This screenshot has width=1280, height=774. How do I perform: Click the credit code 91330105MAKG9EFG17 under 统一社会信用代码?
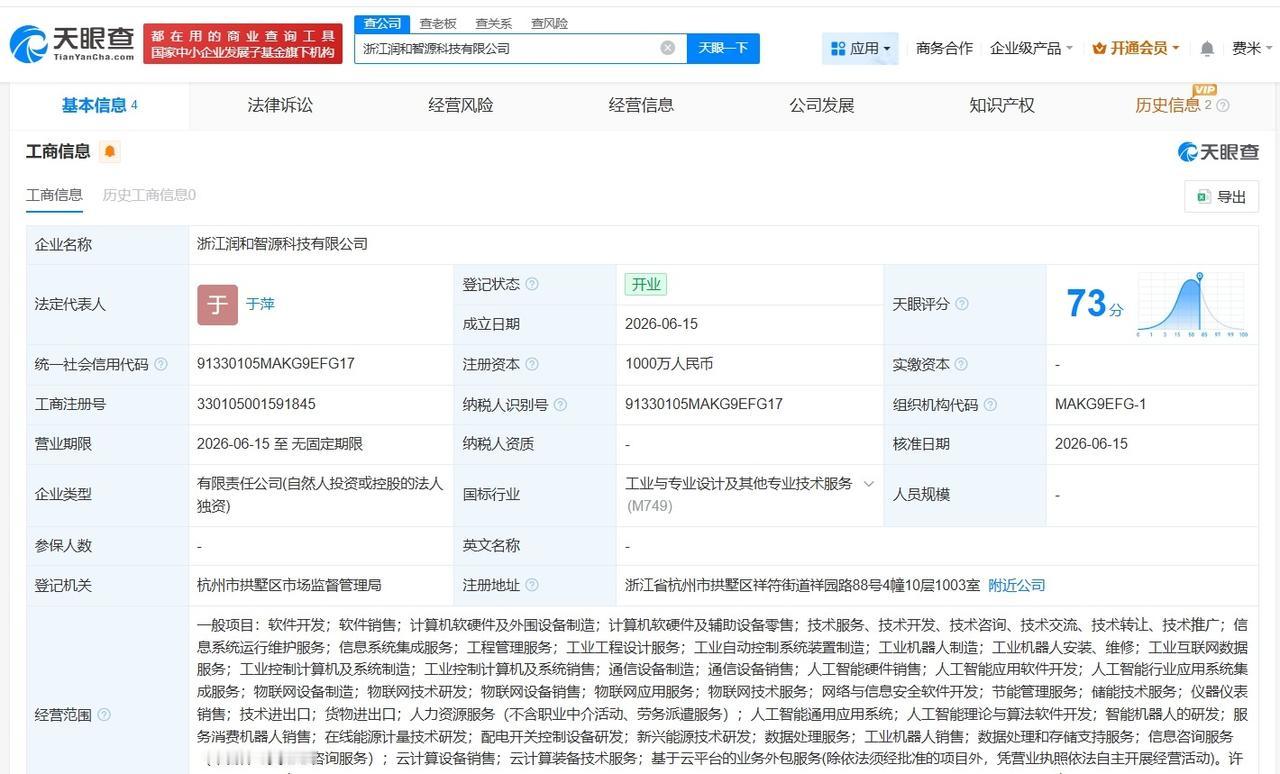coord(276,364)
